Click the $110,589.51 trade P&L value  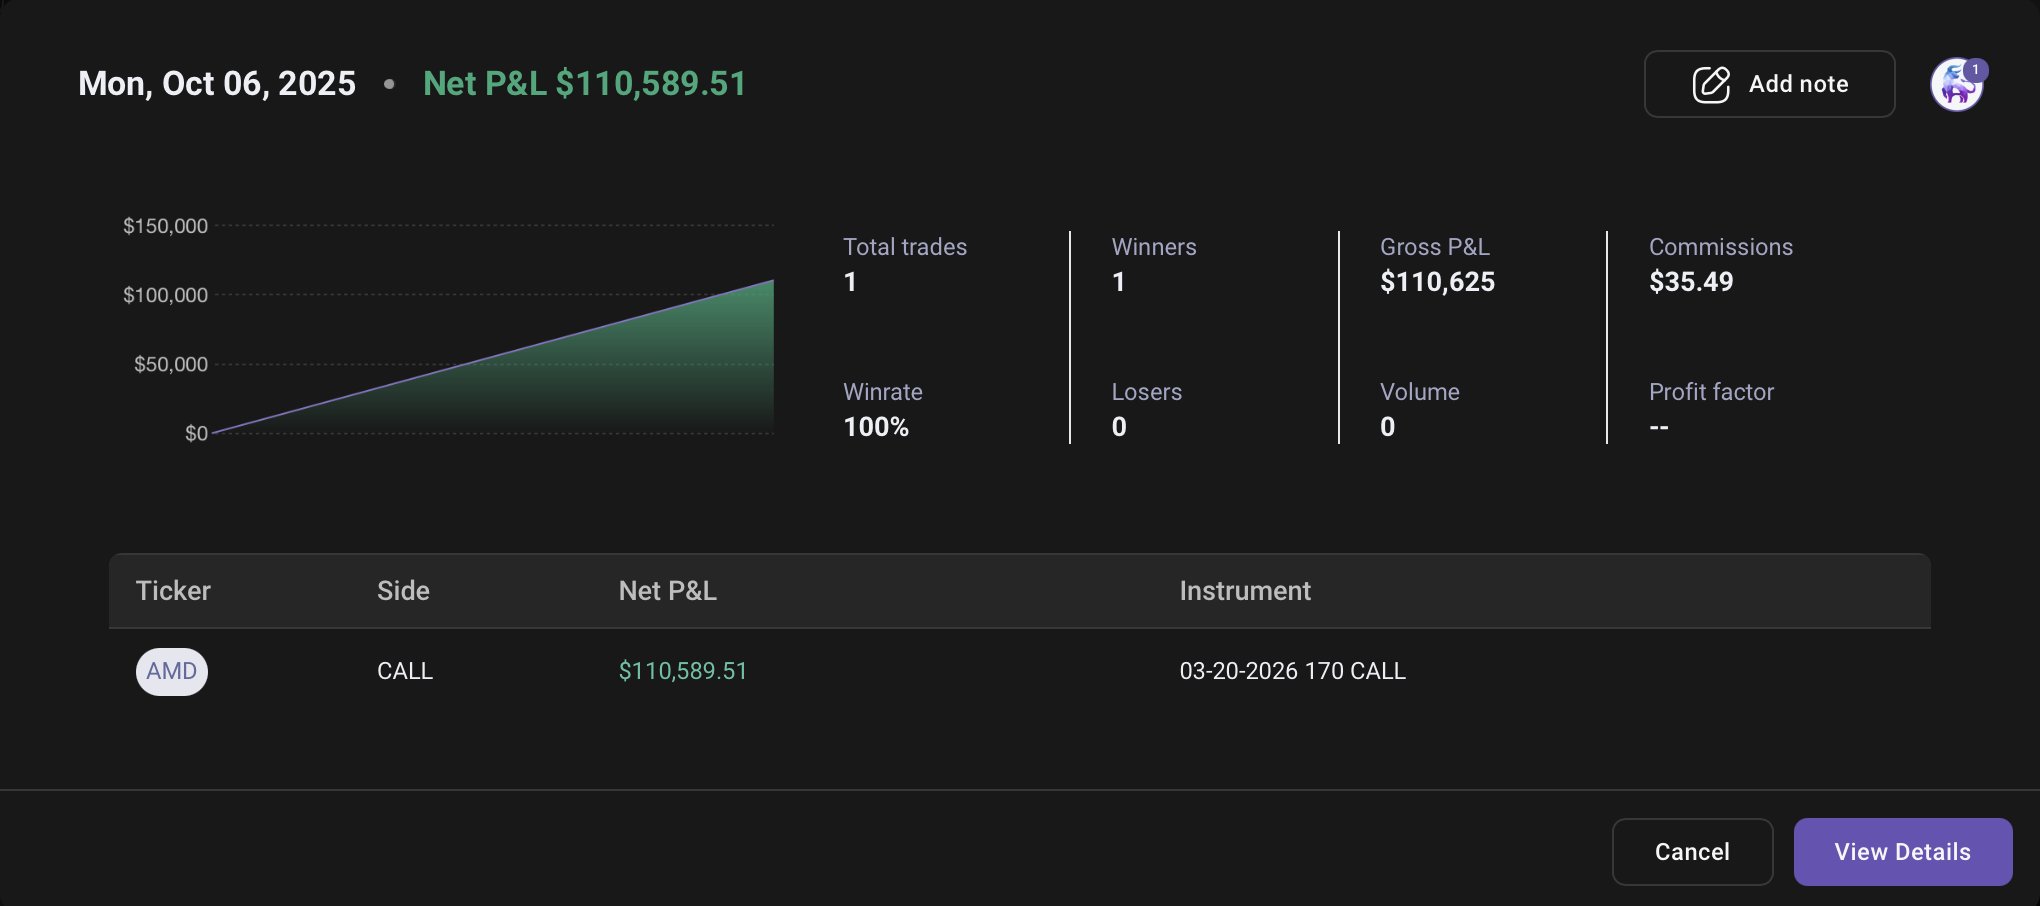click(x=682, y=671)
